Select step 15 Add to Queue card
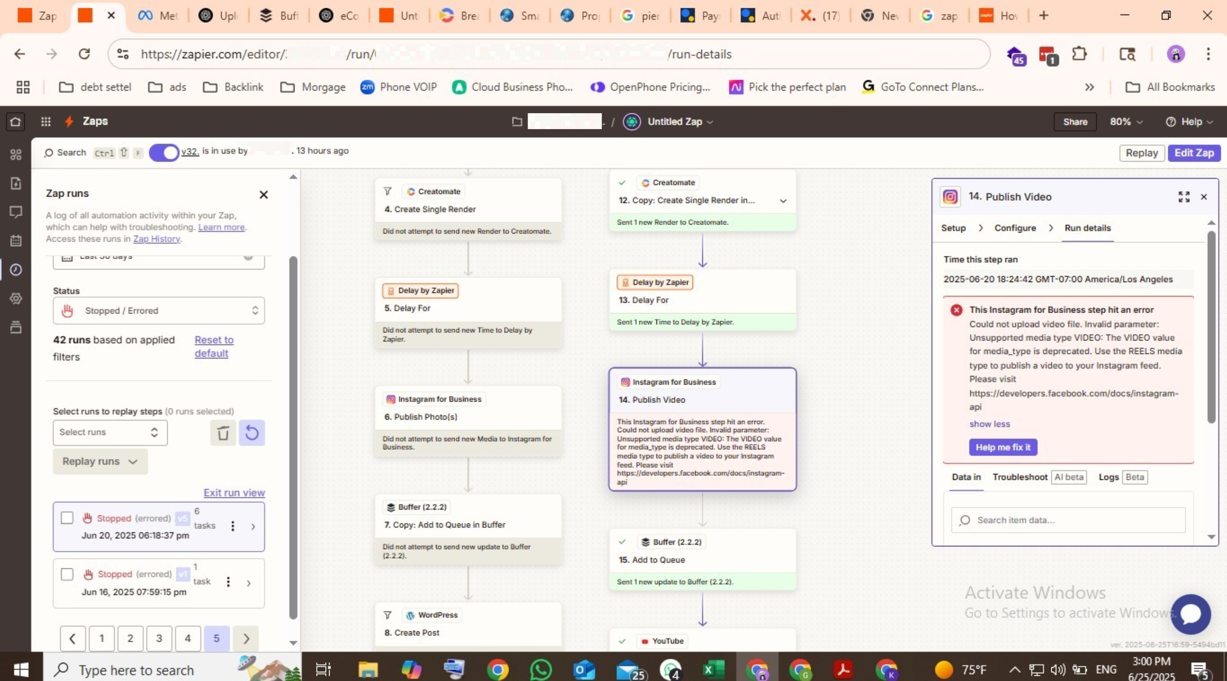 point(703,560)
